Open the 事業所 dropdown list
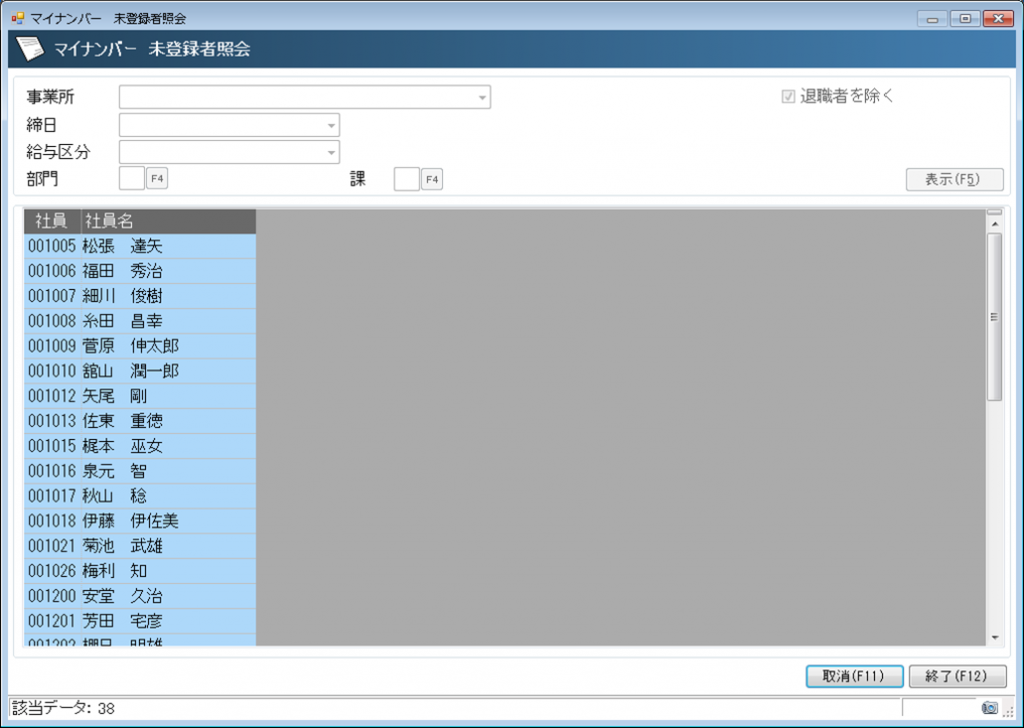This screenshot has width=1024, height=728. [x=482, y=98]
